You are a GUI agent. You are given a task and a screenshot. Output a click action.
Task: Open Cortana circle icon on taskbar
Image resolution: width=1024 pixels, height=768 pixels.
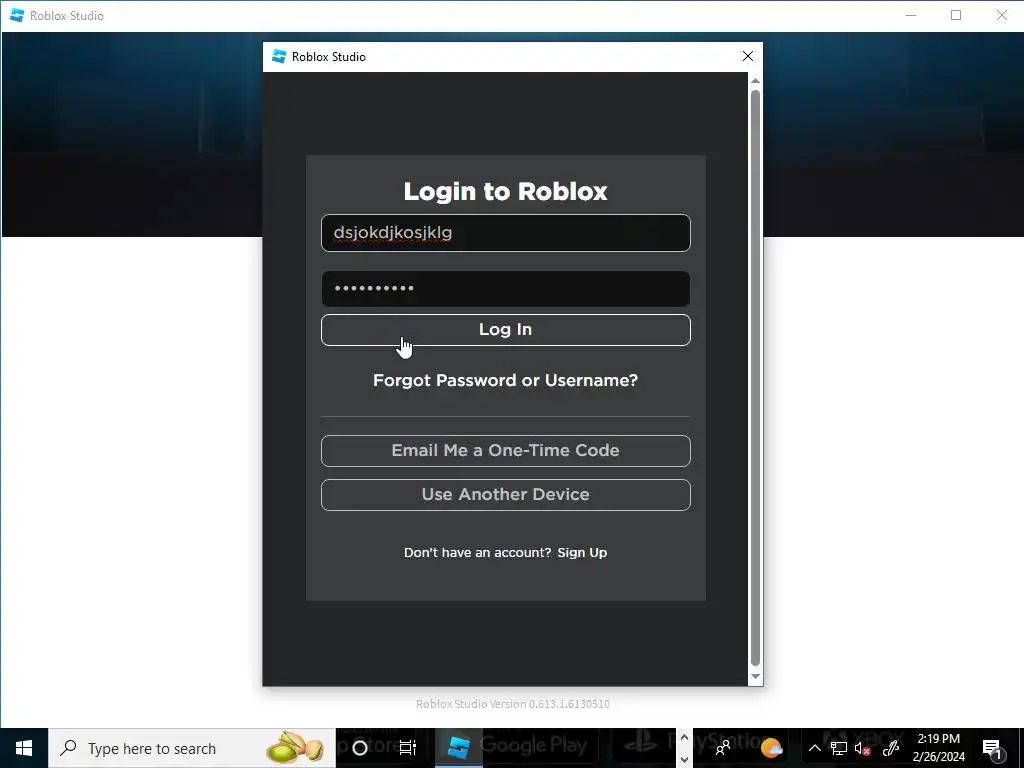(359, 748)
